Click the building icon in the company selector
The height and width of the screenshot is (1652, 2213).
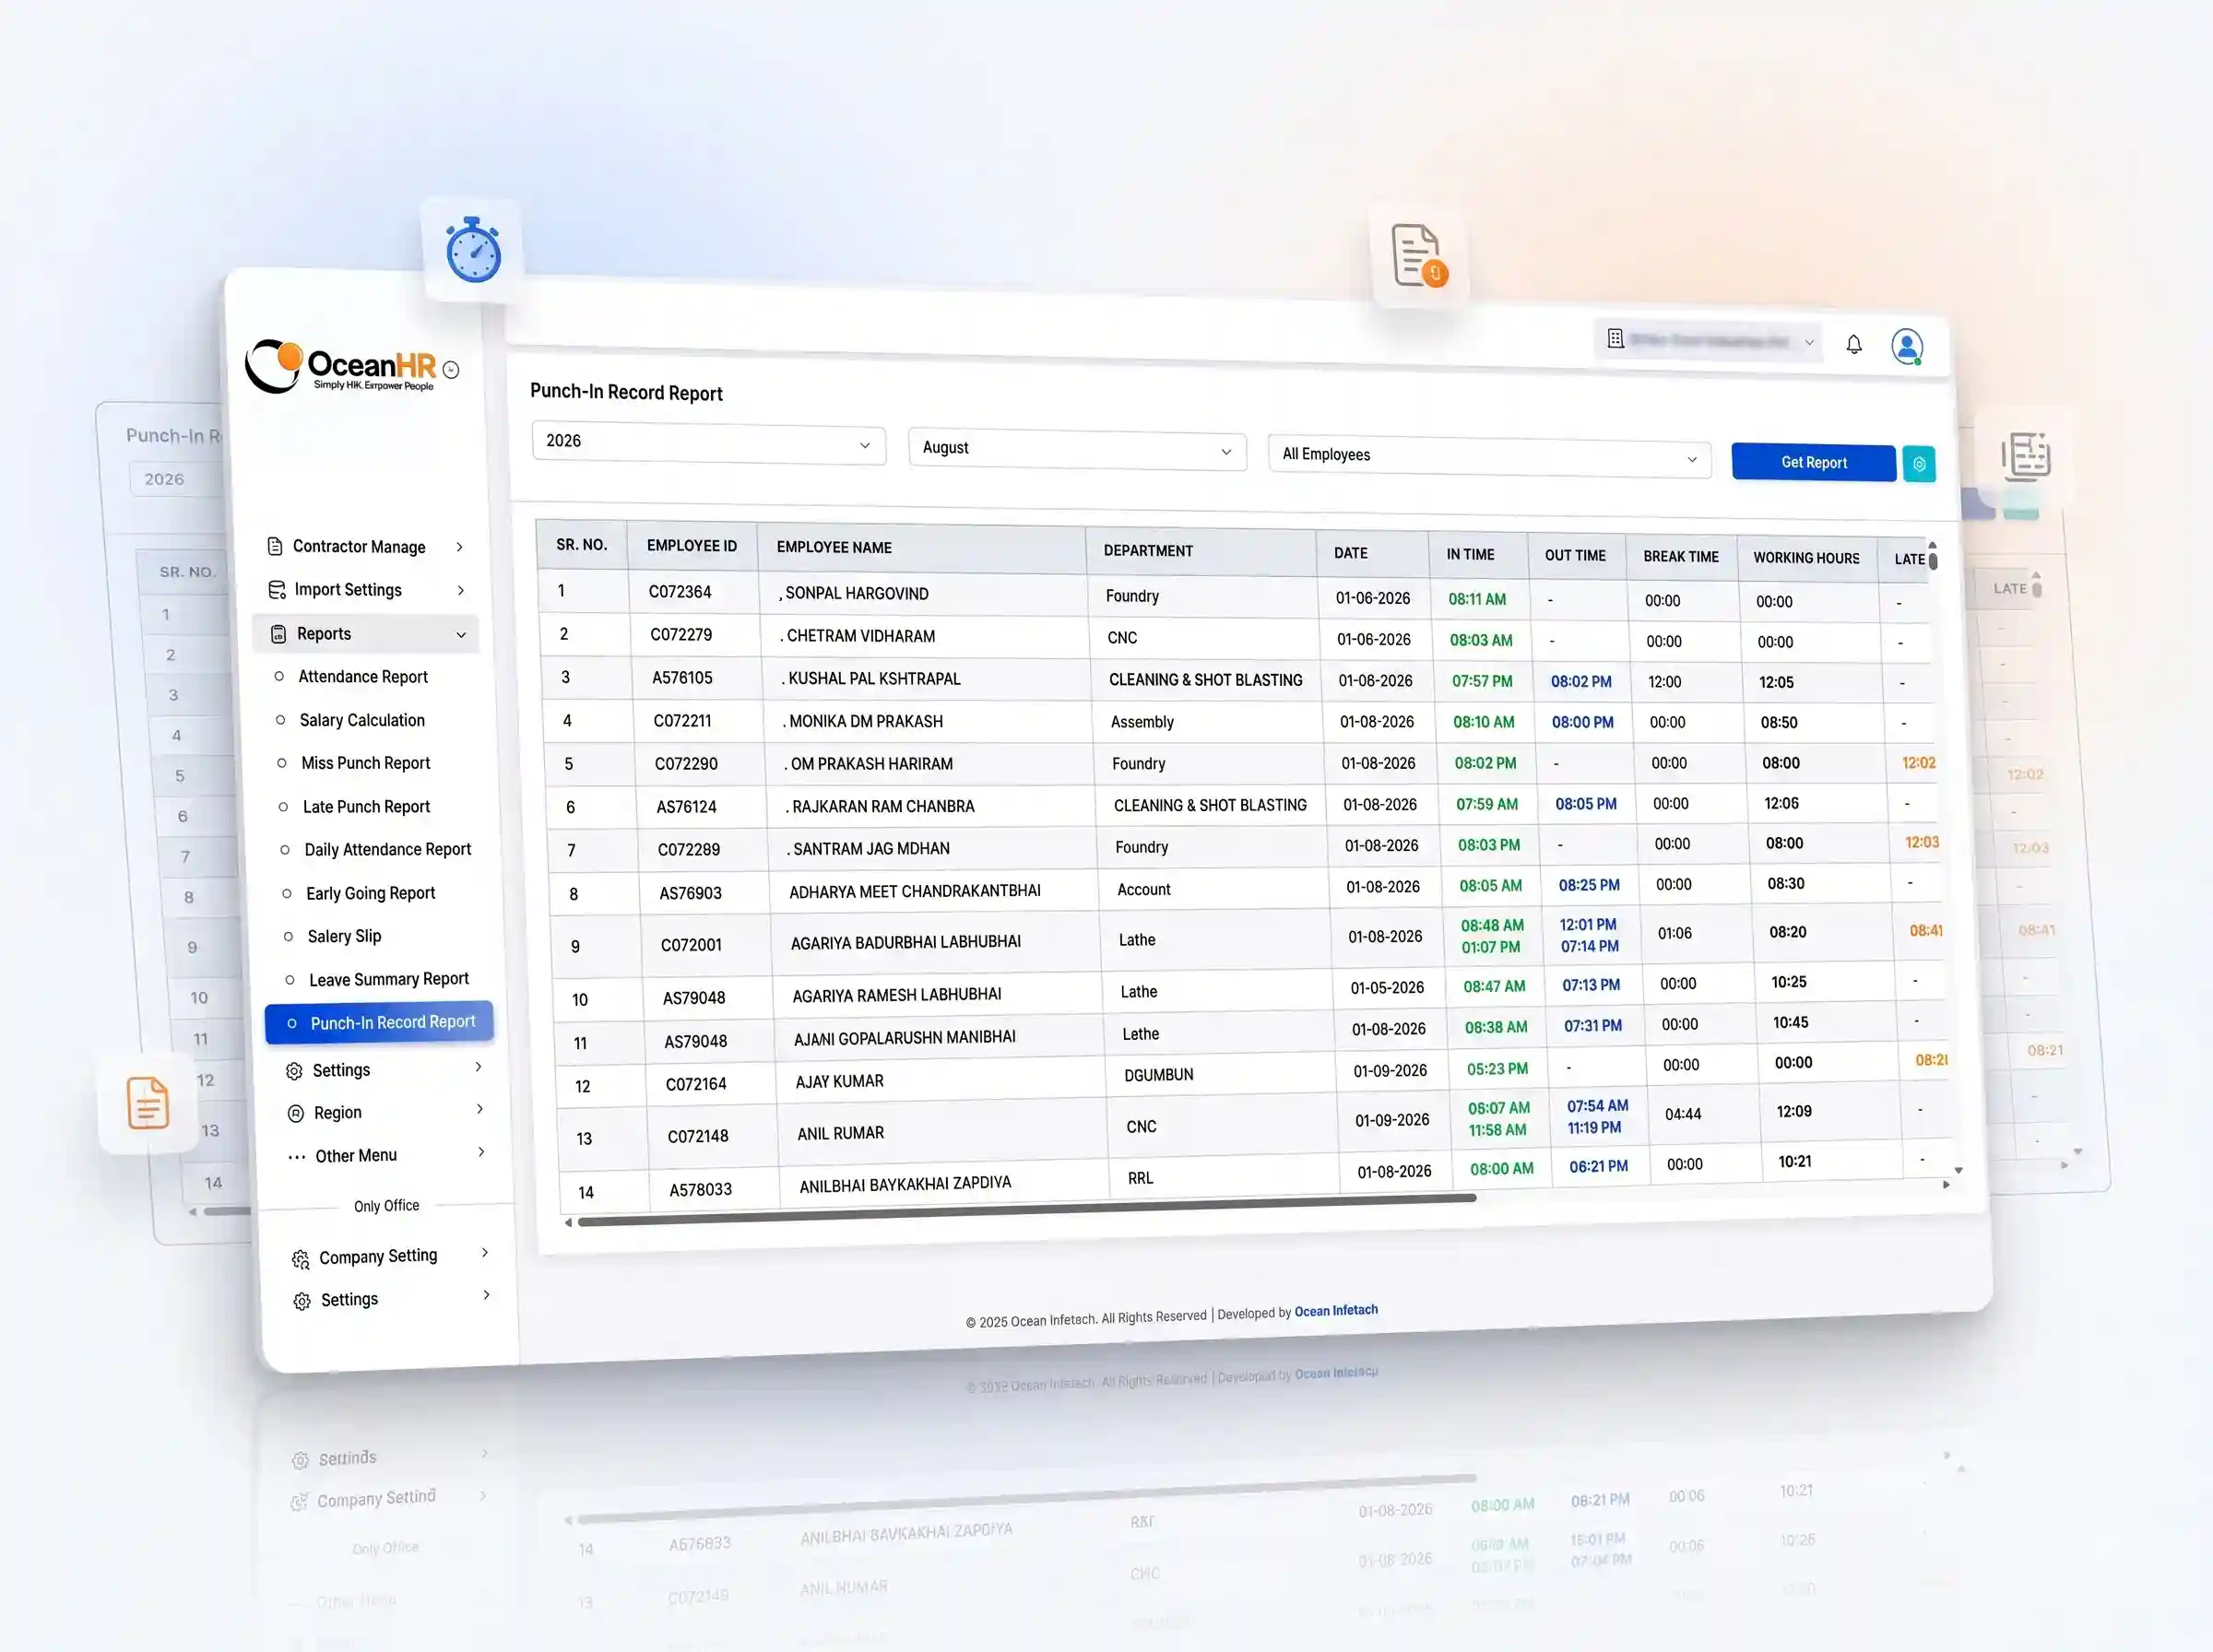[1615, 339]
